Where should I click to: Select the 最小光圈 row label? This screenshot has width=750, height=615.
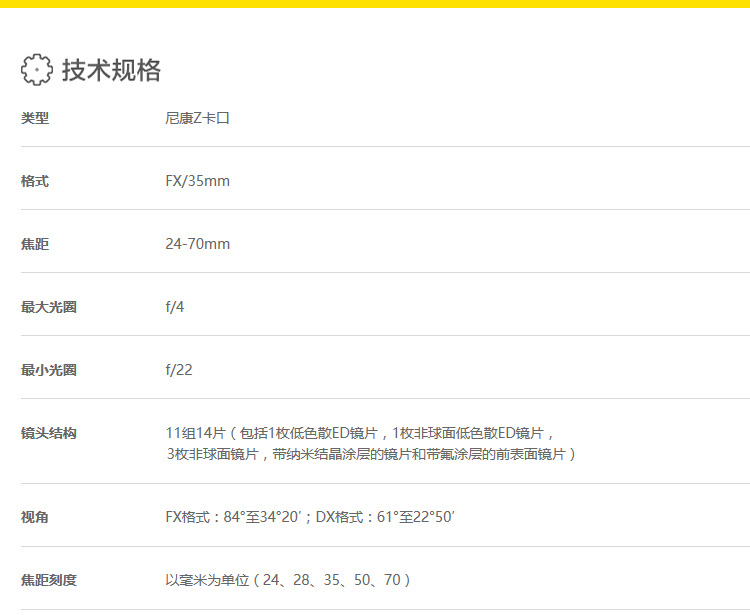[x=49, y=370]
